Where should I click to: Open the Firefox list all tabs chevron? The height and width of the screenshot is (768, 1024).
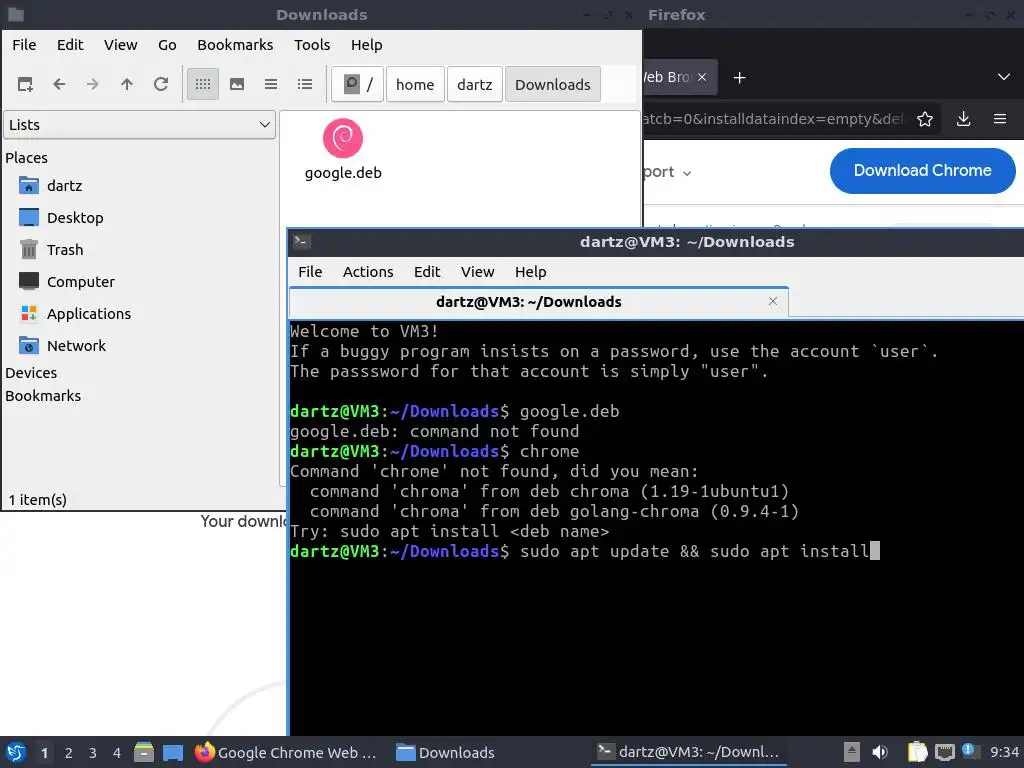coord(1004,77)
